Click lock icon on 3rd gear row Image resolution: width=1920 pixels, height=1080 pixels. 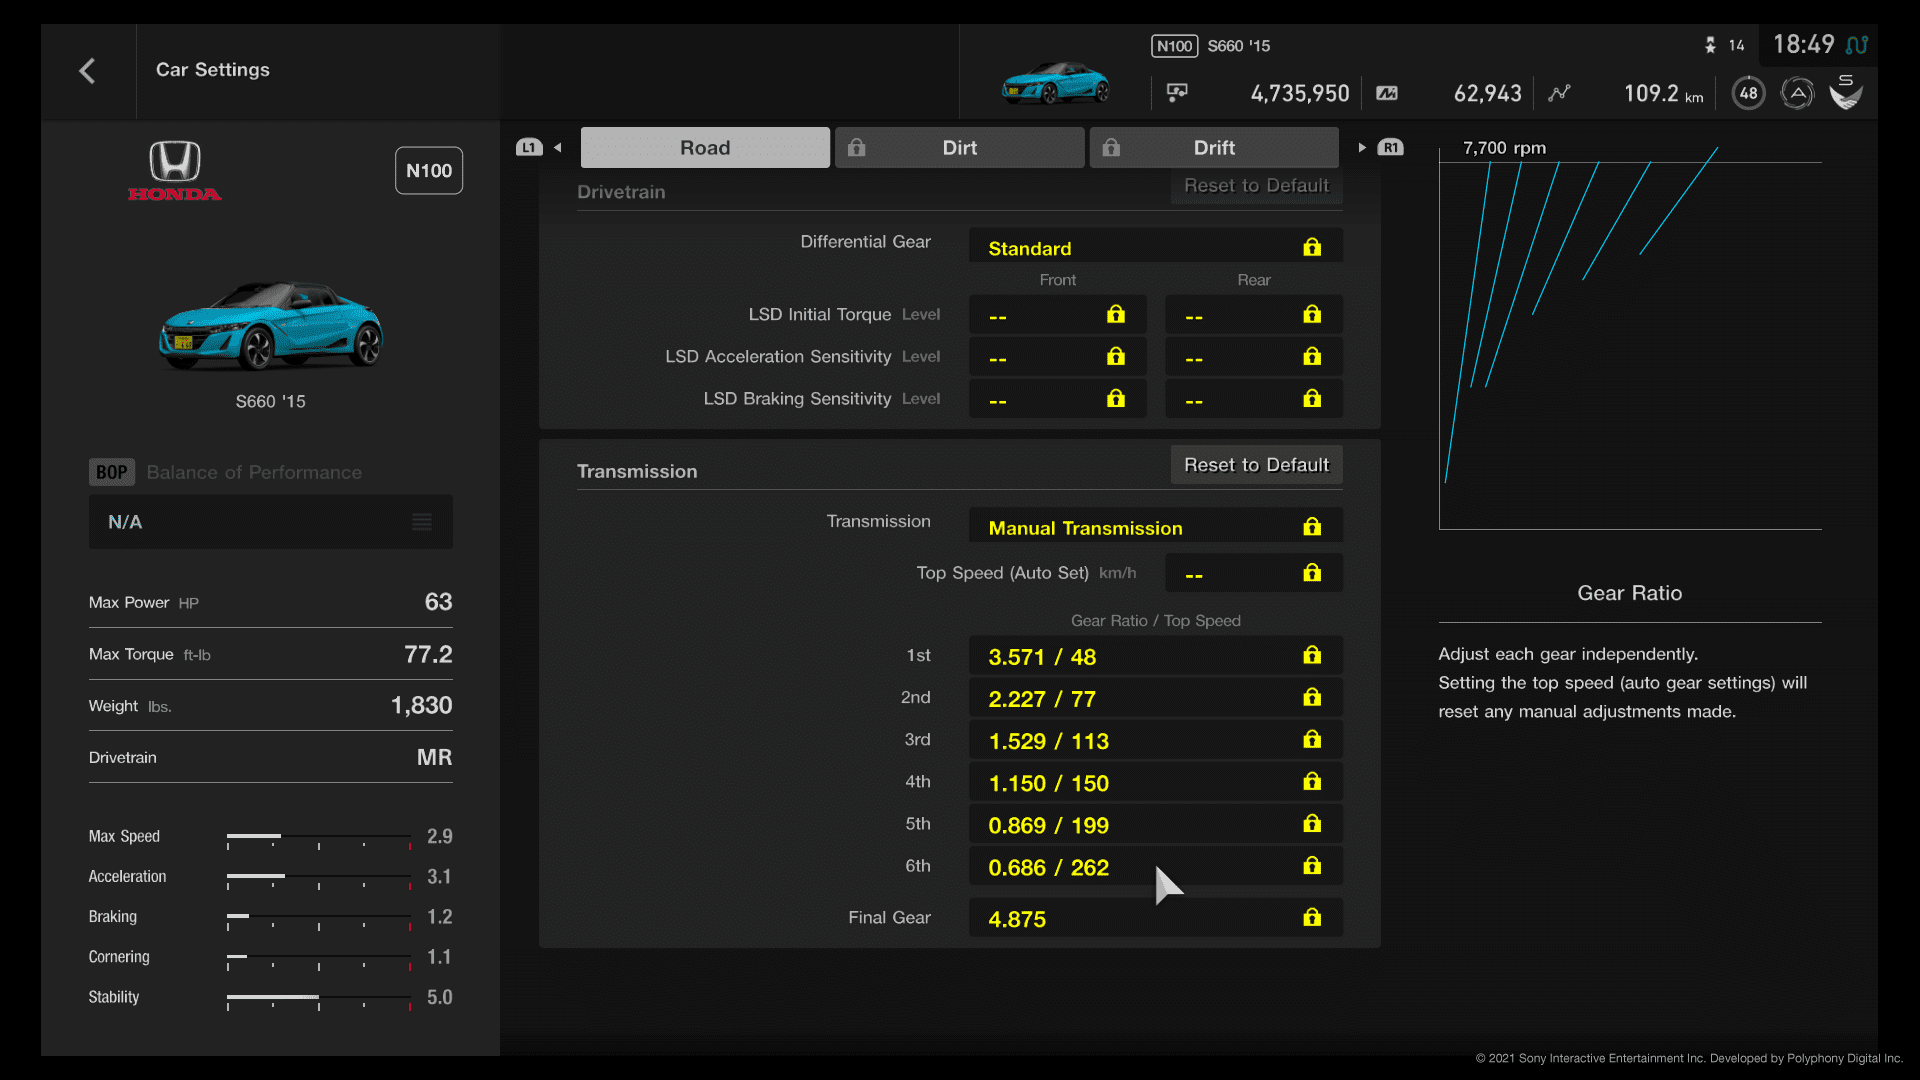click(1312, 739)
